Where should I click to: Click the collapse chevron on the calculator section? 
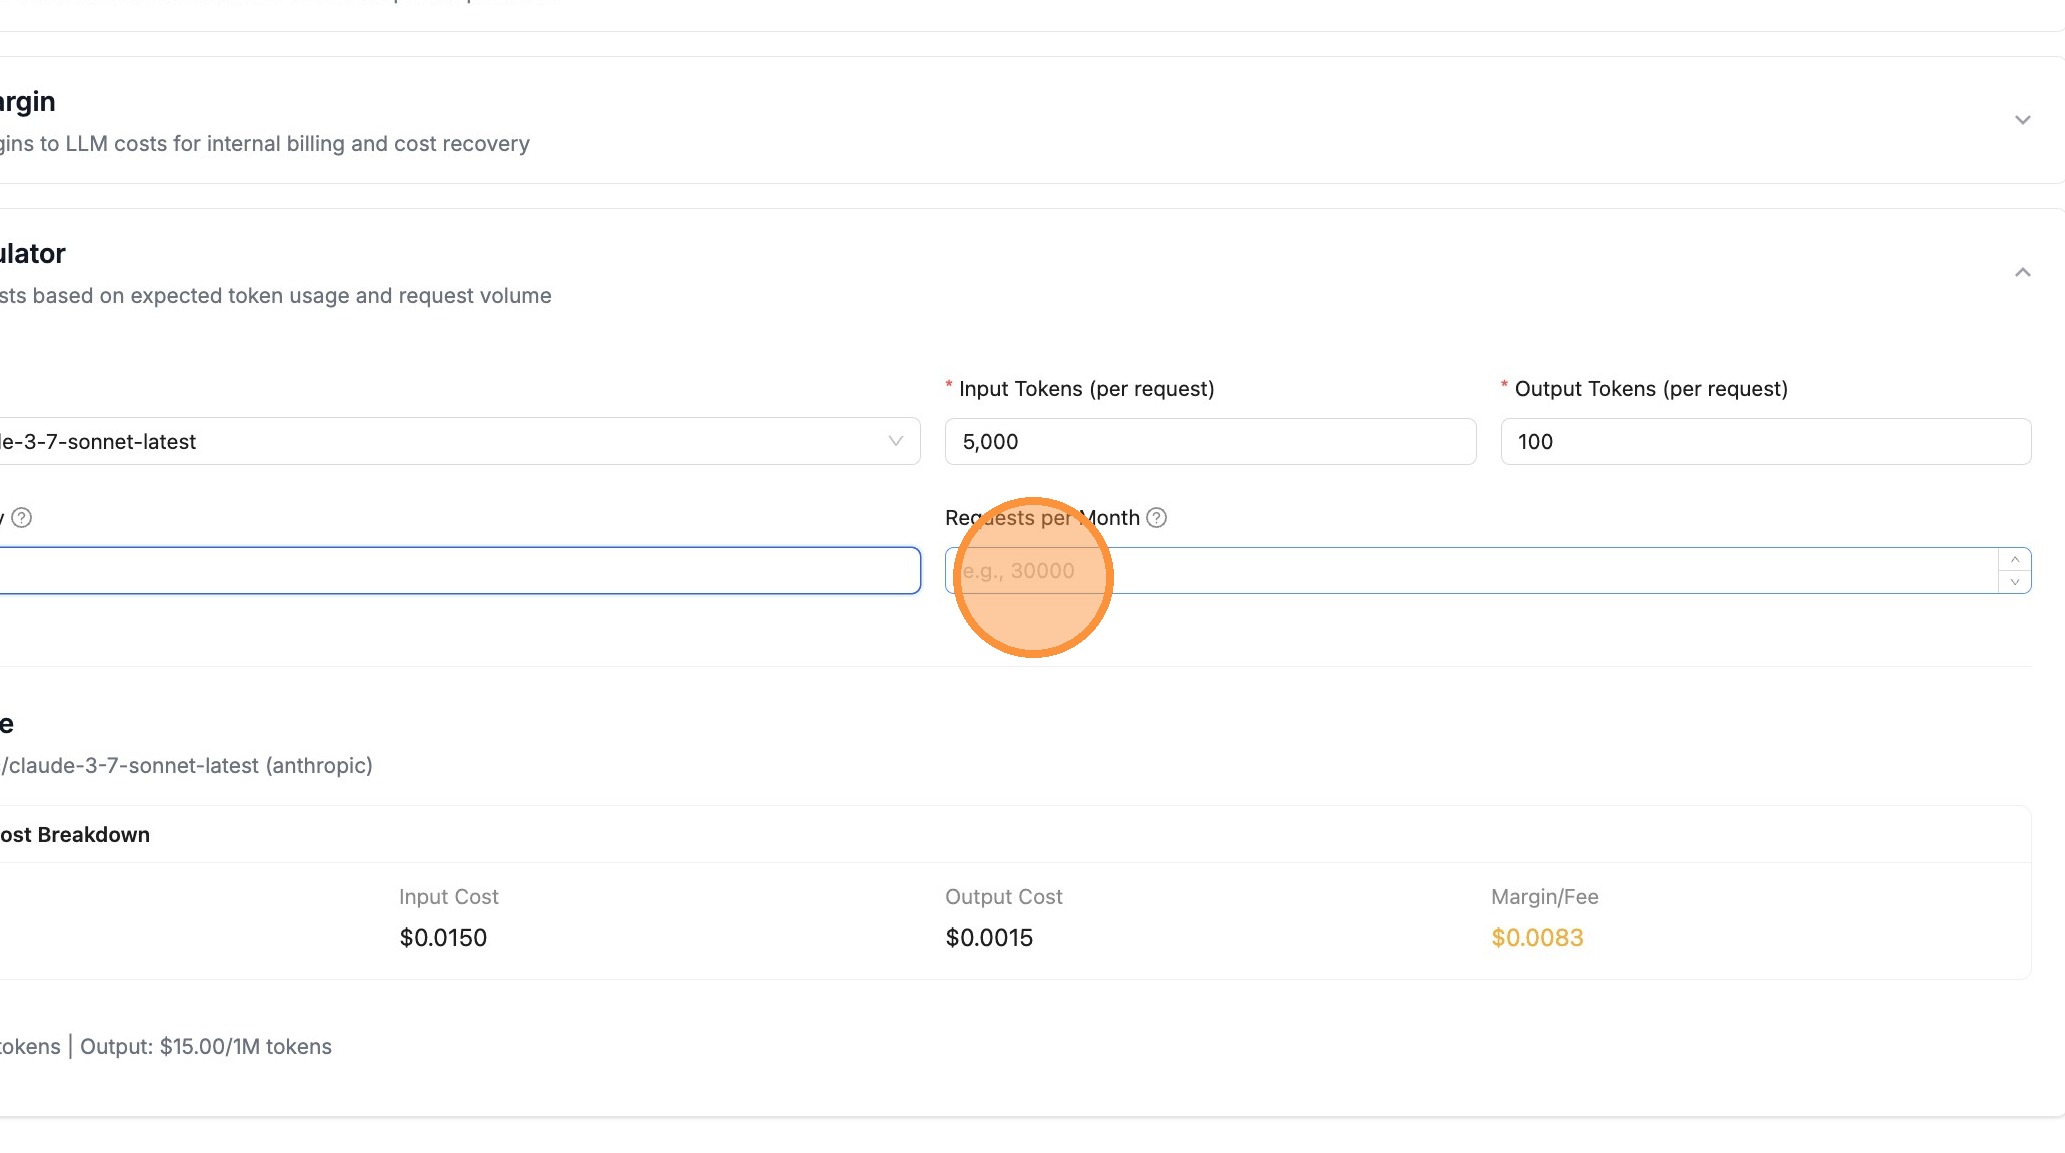(2023, 271)
